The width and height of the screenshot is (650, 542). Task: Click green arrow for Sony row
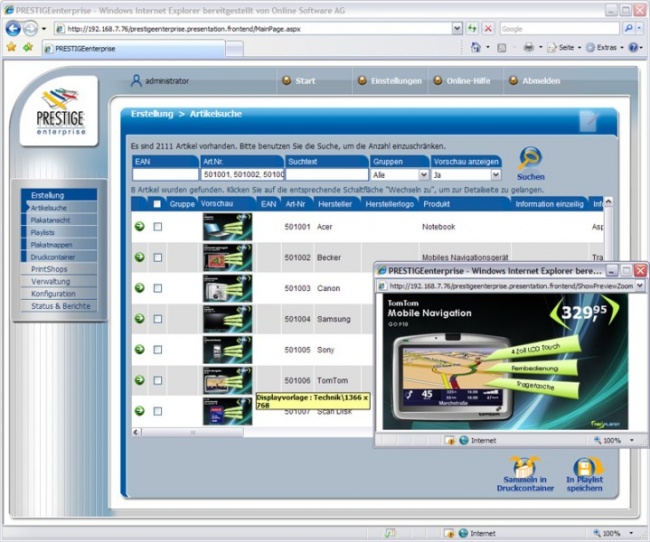point(140,349)
